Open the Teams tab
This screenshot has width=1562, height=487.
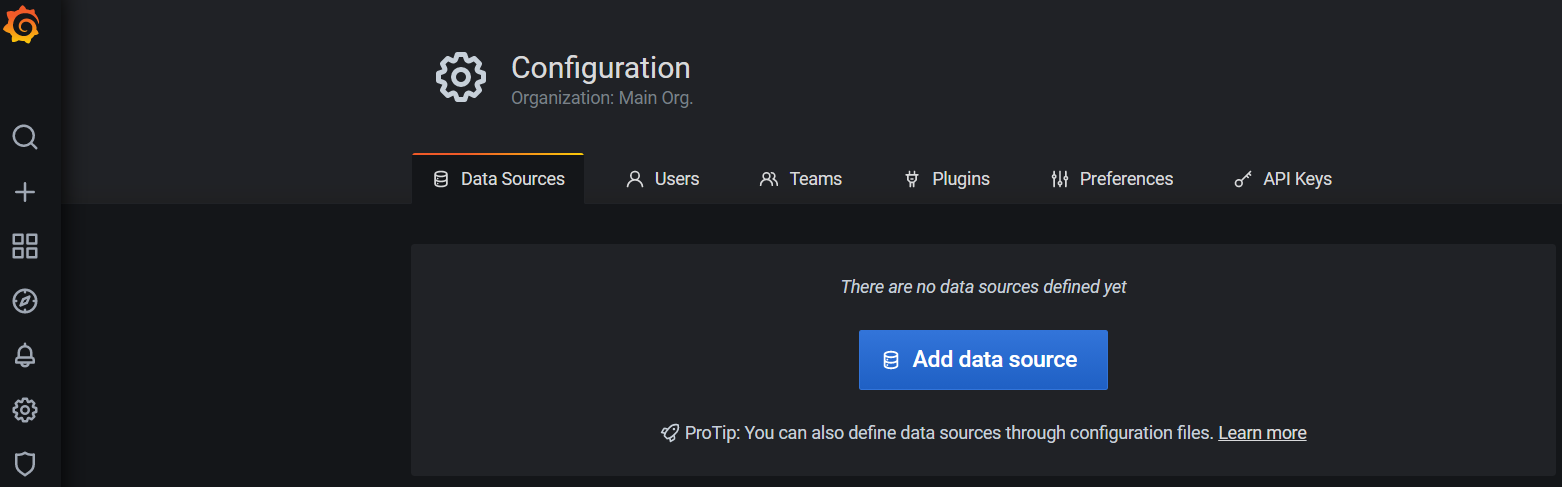[x=801, y=179]
